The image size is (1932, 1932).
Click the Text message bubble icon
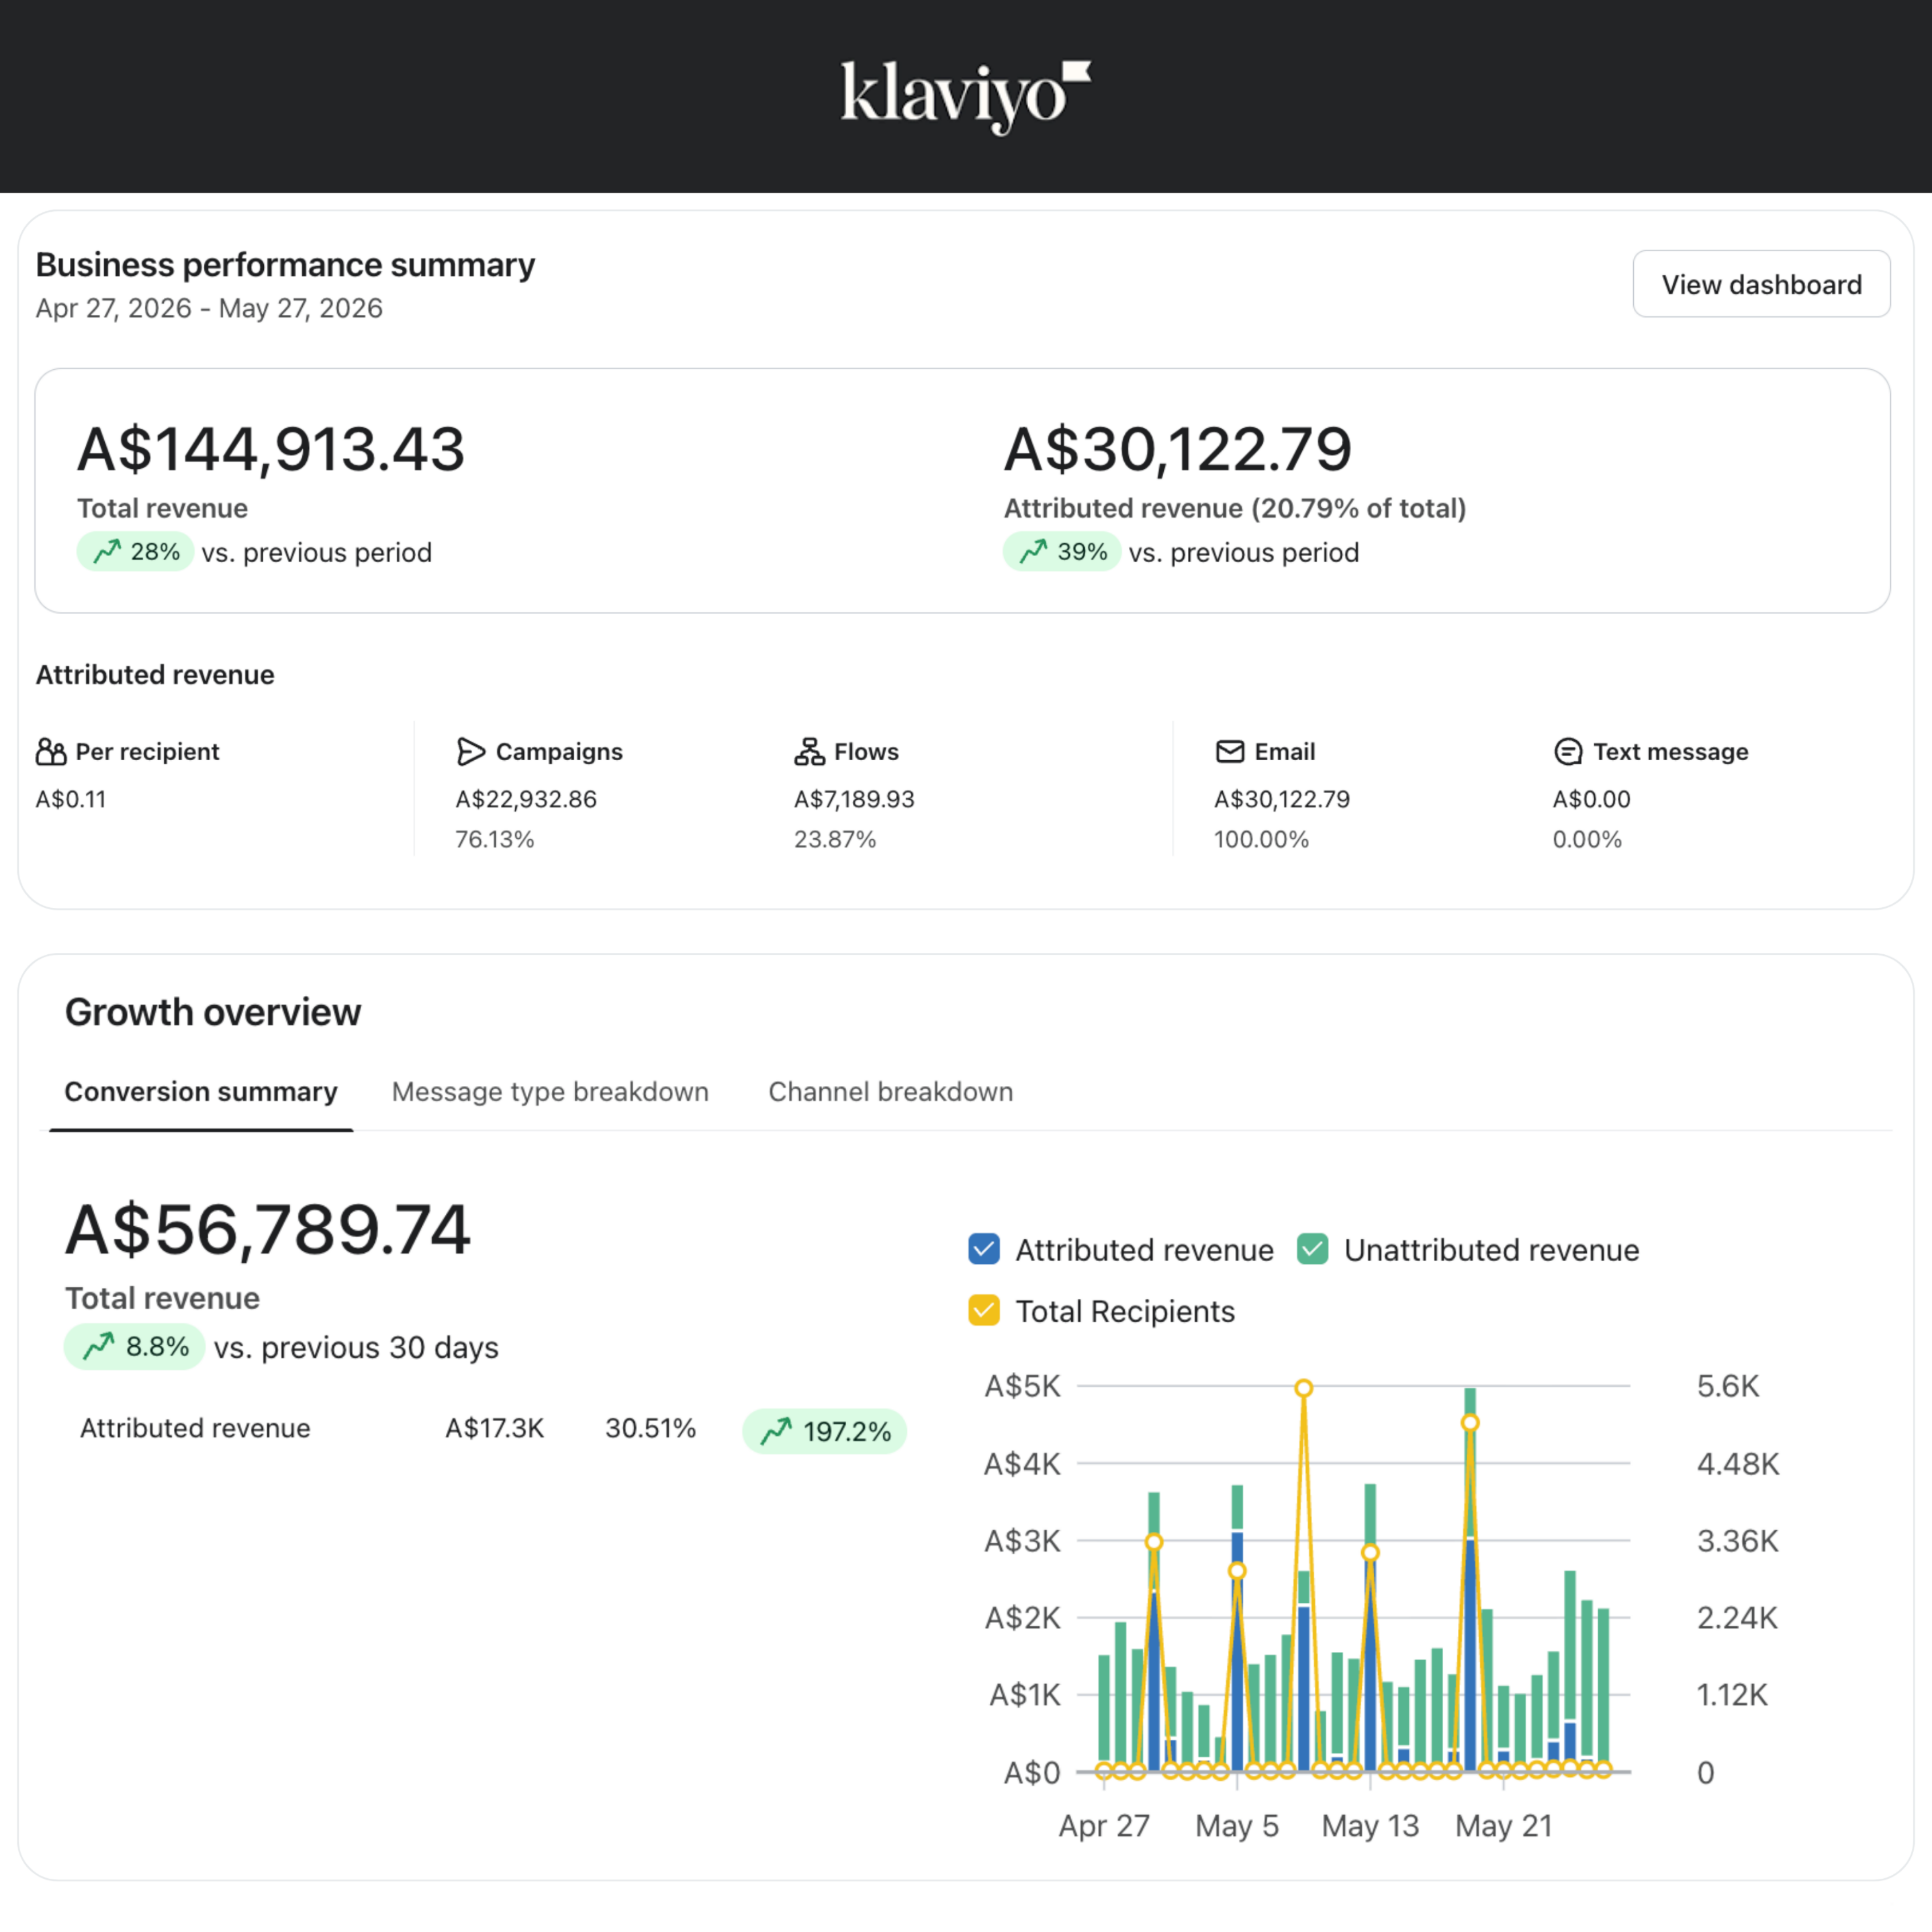(1568, 752)
